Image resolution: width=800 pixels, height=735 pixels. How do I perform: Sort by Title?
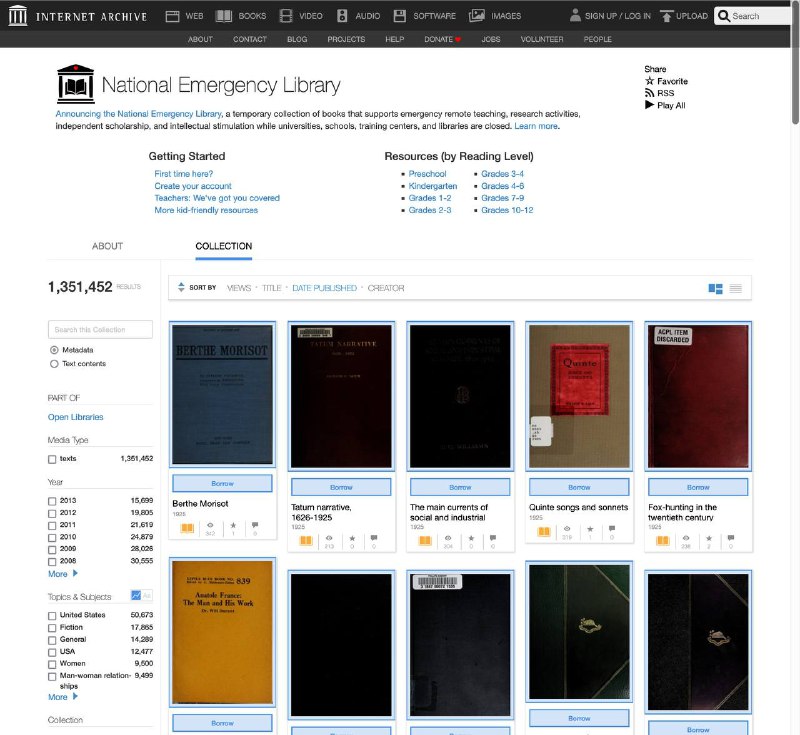tap(271, 288)
